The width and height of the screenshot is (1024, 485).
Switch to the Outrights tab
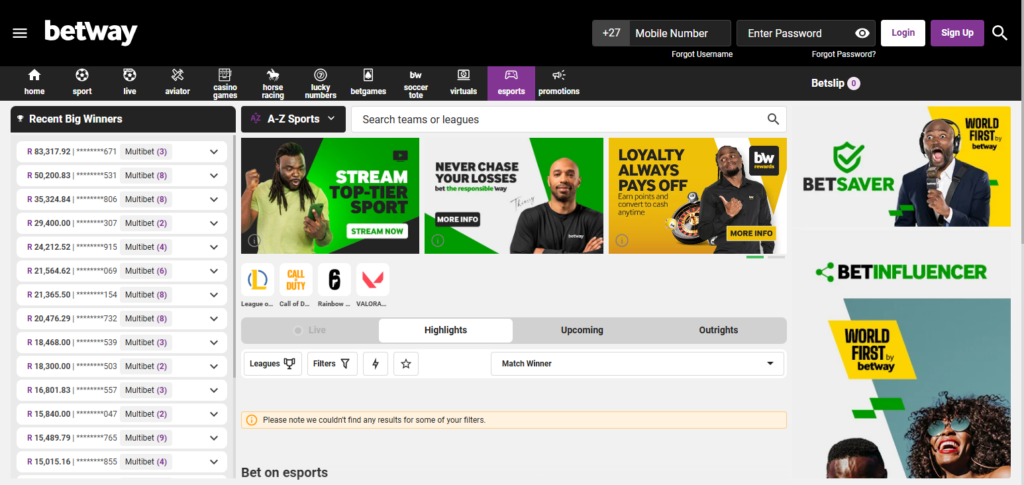click(718, 330)
